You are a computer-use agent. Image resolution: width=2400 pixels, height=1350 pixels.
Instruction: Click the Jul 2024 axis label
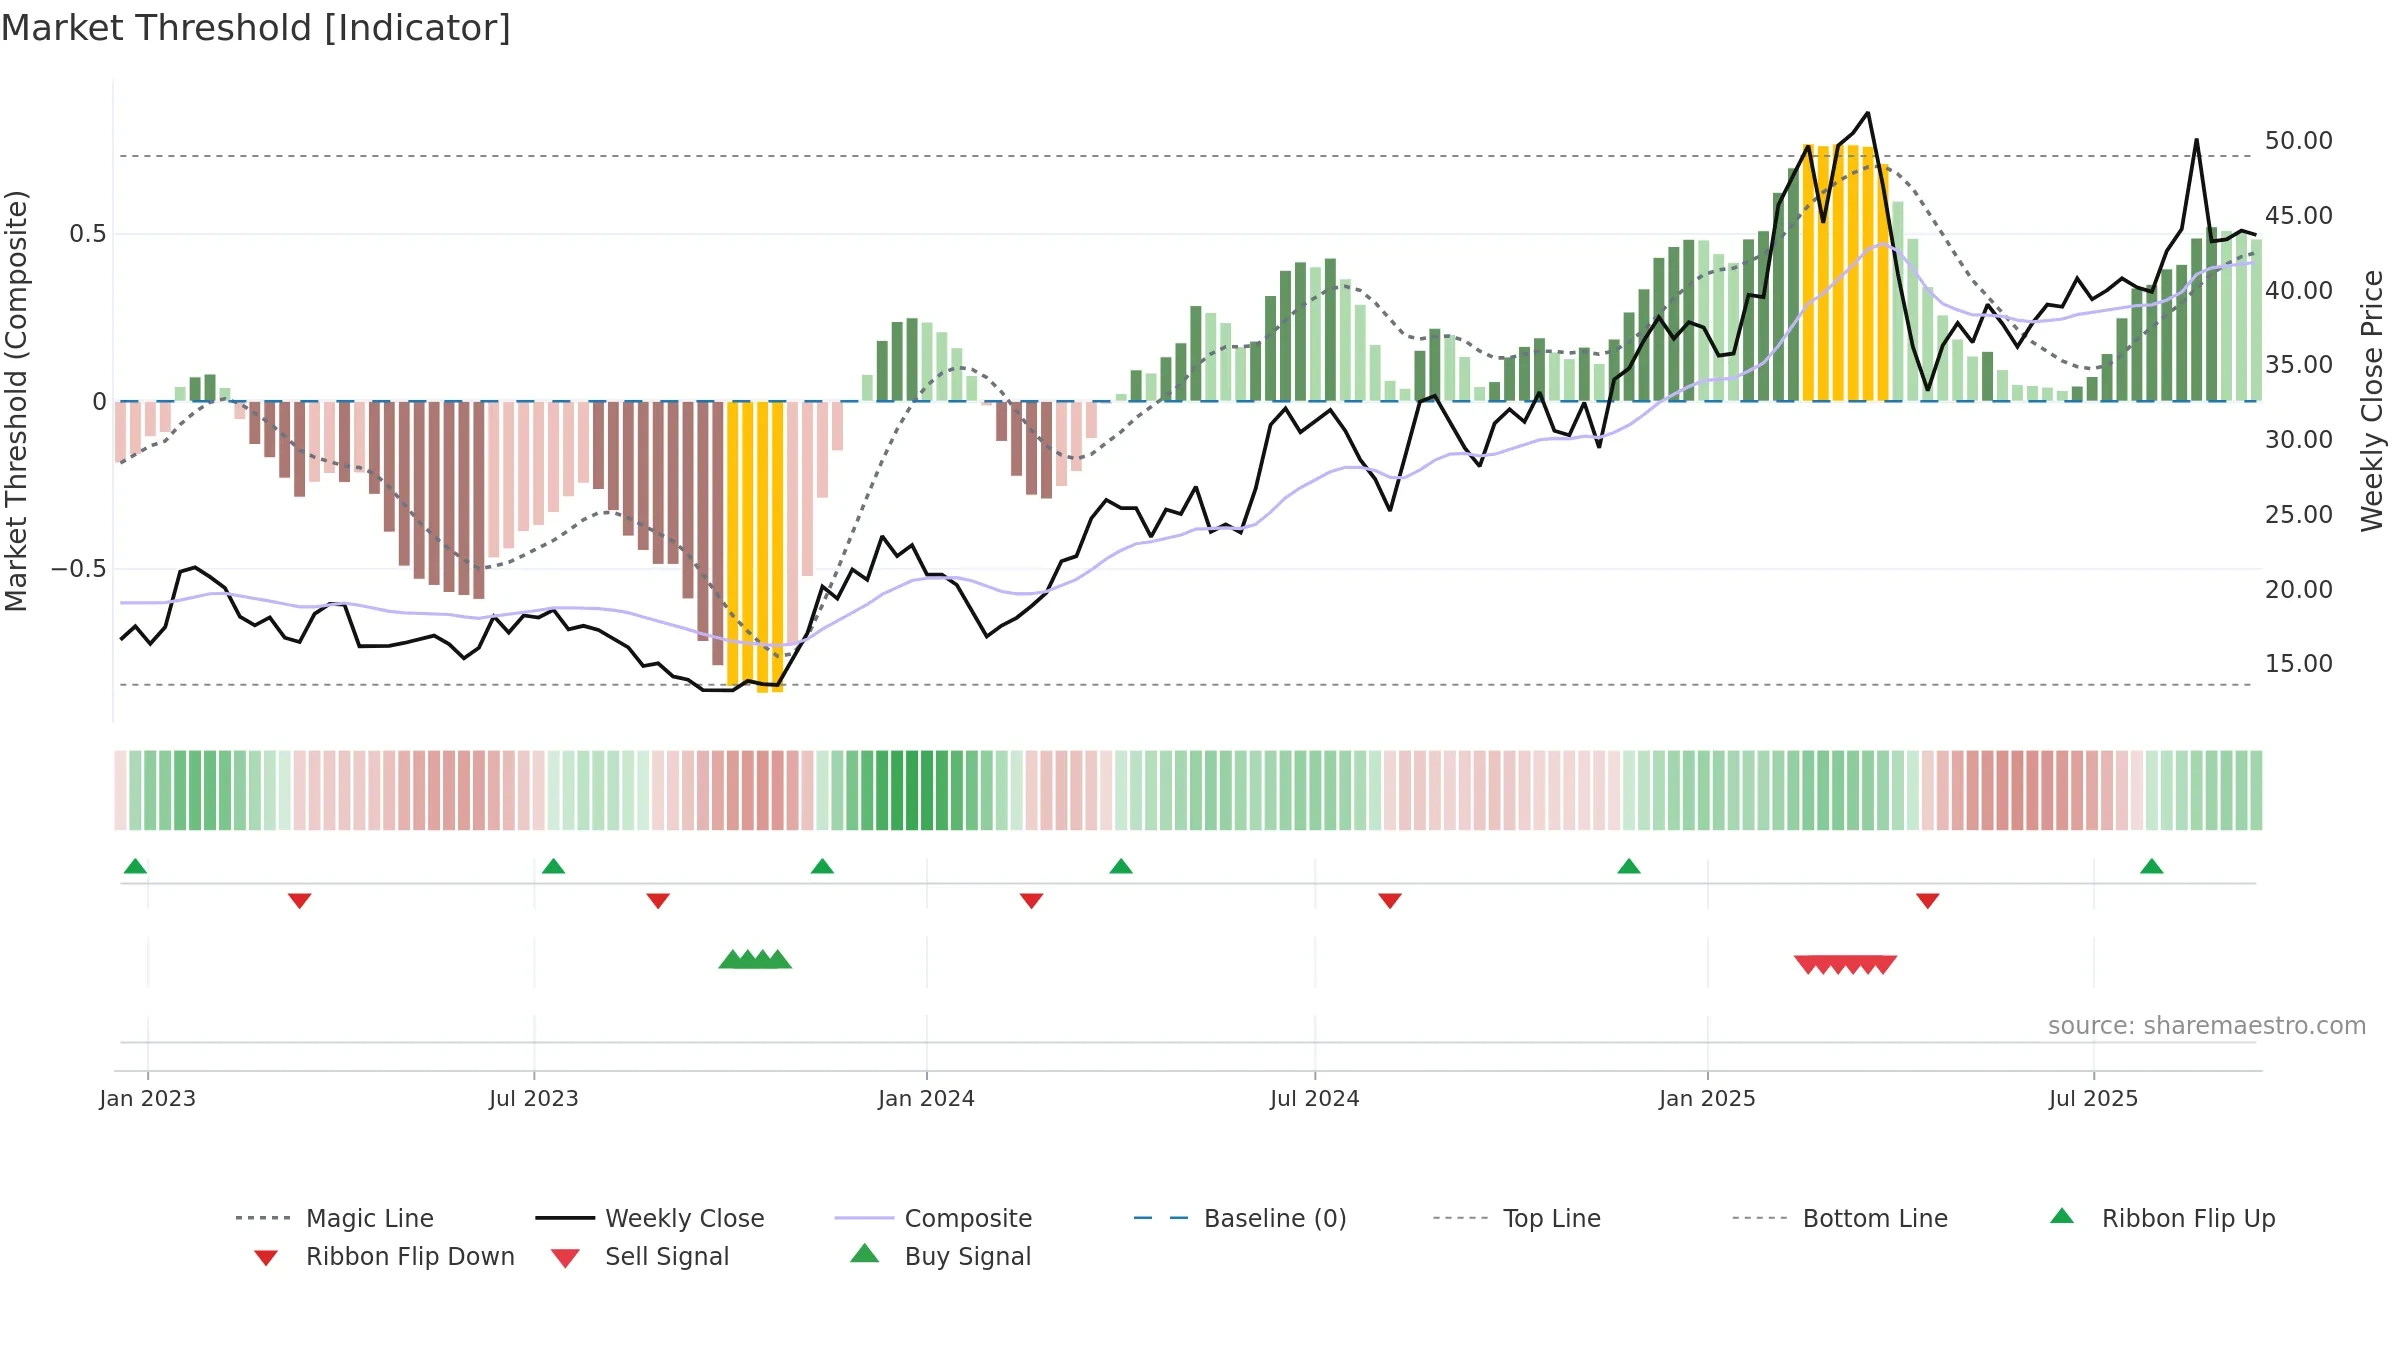[x=1315, y=1099]
